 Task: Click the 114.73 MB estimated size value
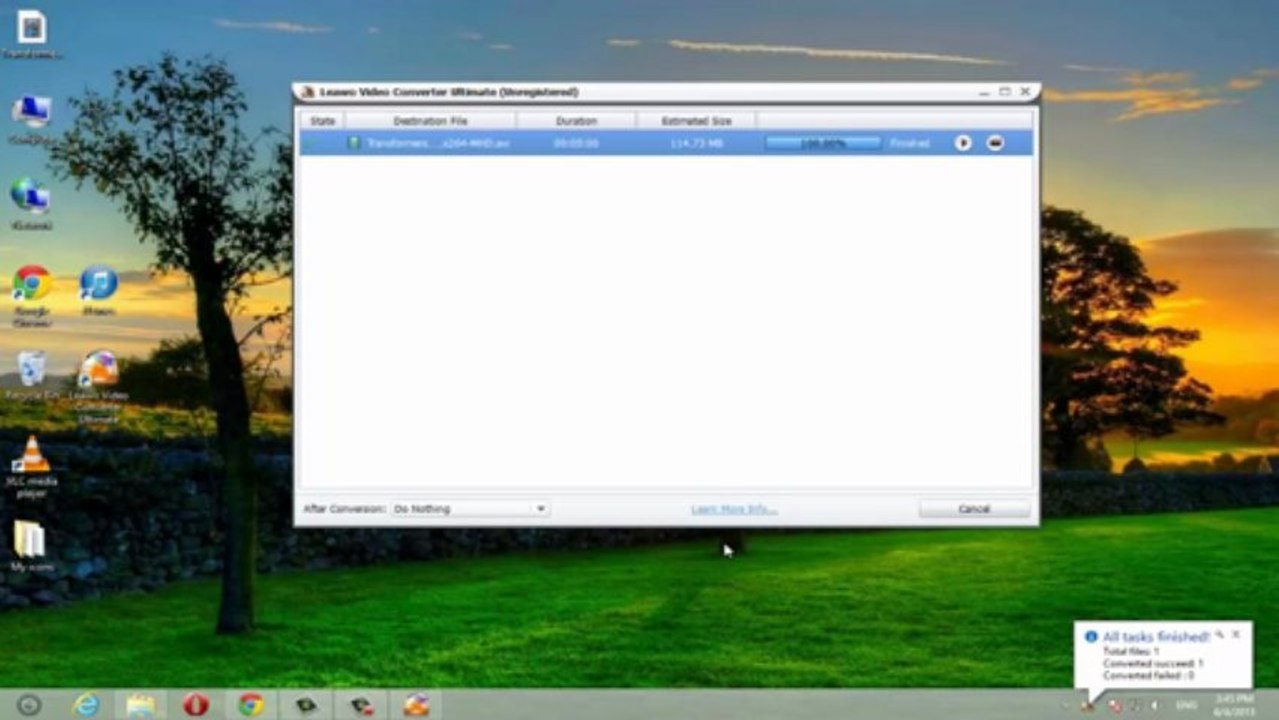pos(696,143)
